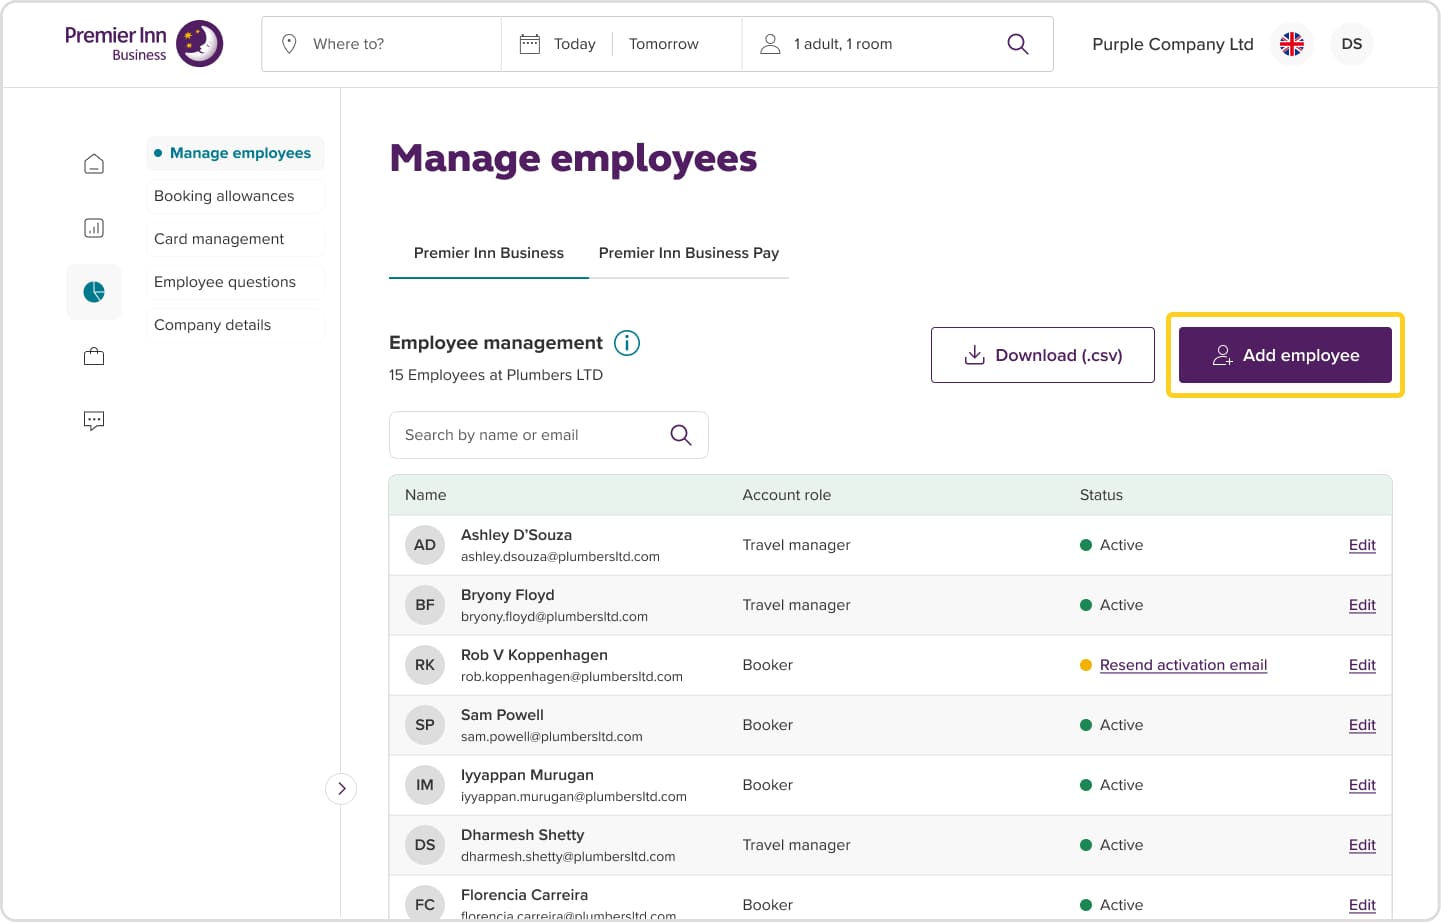Focus the Search by name or email field

click(x=548, y=435)
